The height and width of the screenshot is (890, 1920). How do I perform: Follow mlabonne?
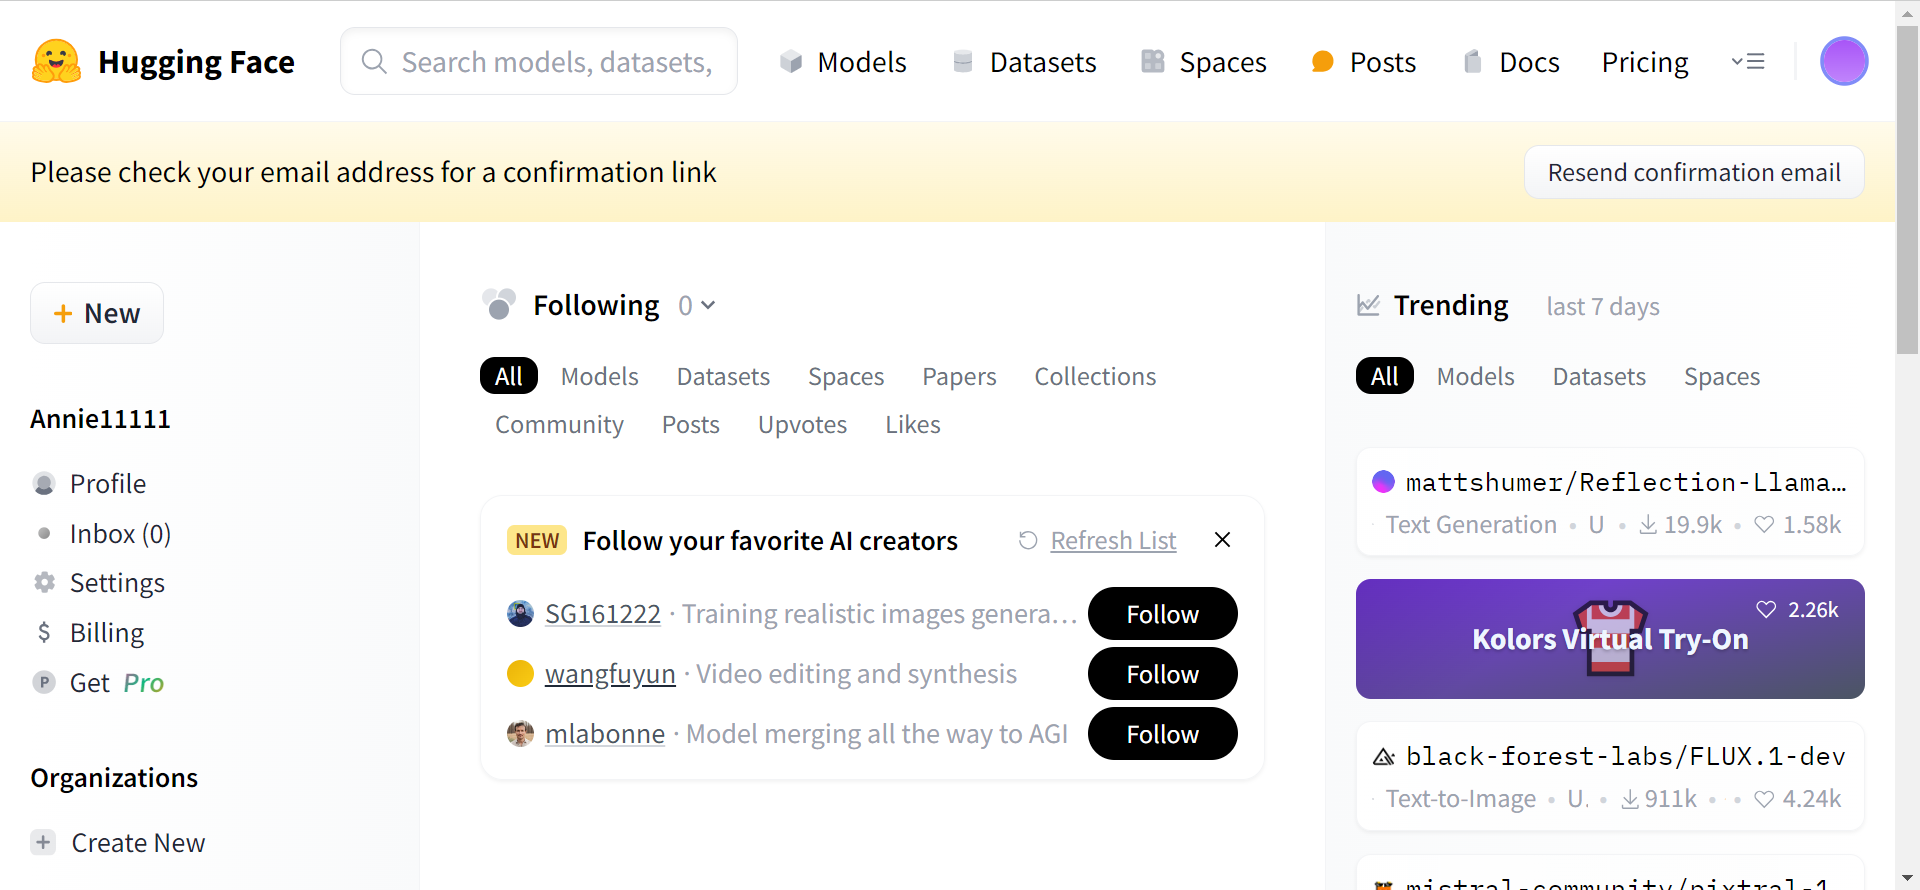click(1162, 734)
